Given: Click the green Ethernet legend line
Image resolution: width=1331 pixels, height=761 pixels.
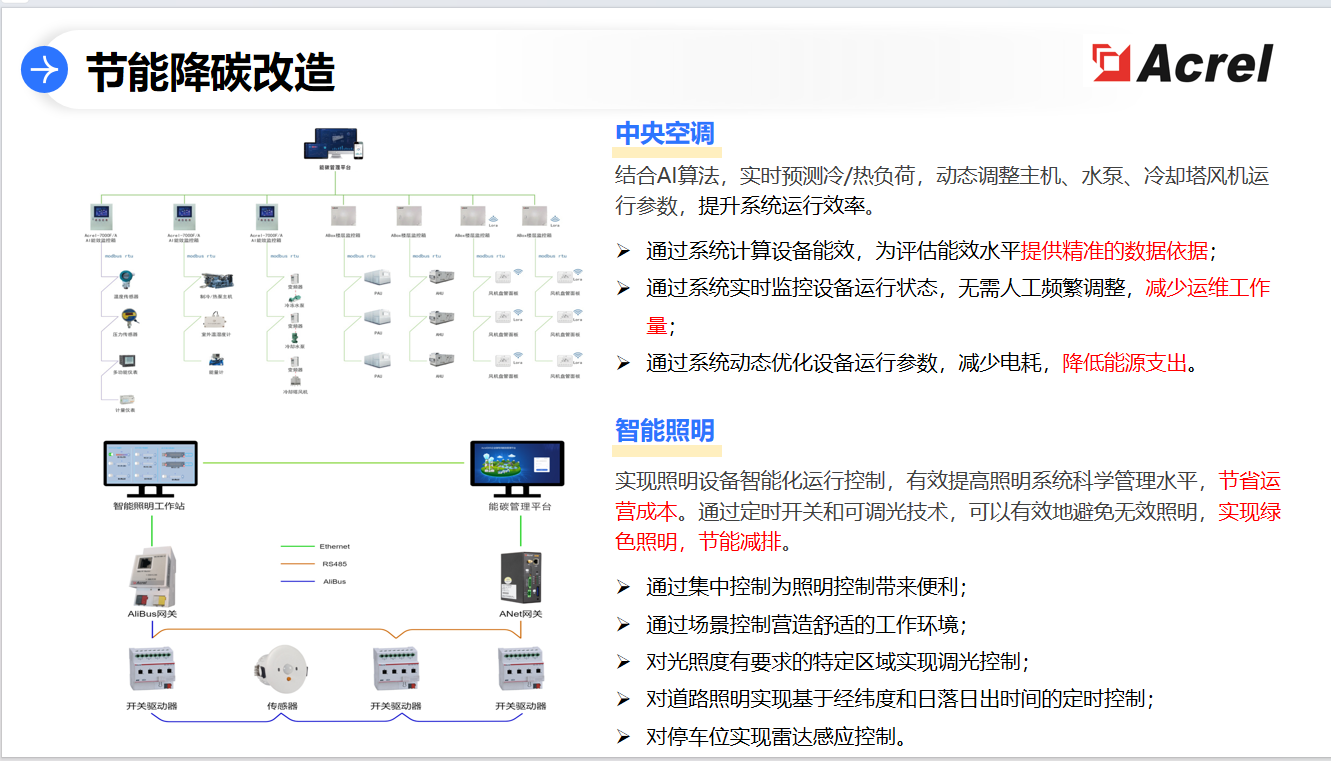Looking at the screenshot, I should [297, 547].
